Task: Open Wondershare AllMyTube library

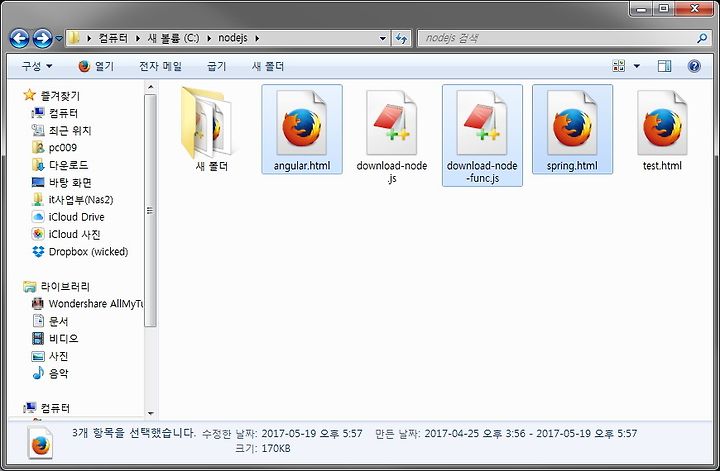Action: coord(96,303)
